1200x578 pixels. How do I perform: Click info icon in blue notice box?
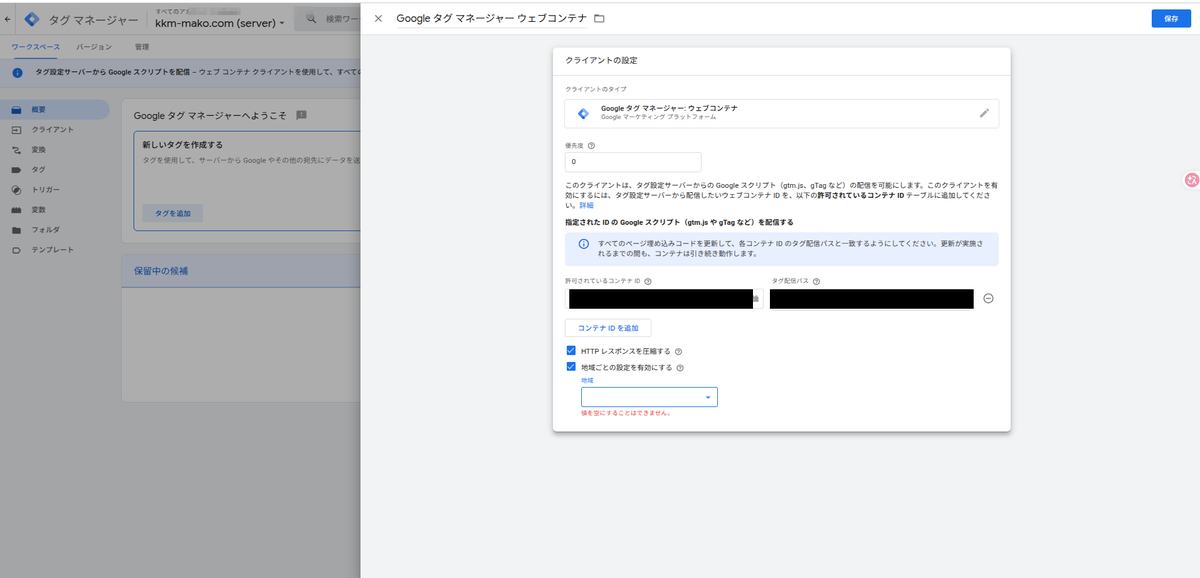583,244
